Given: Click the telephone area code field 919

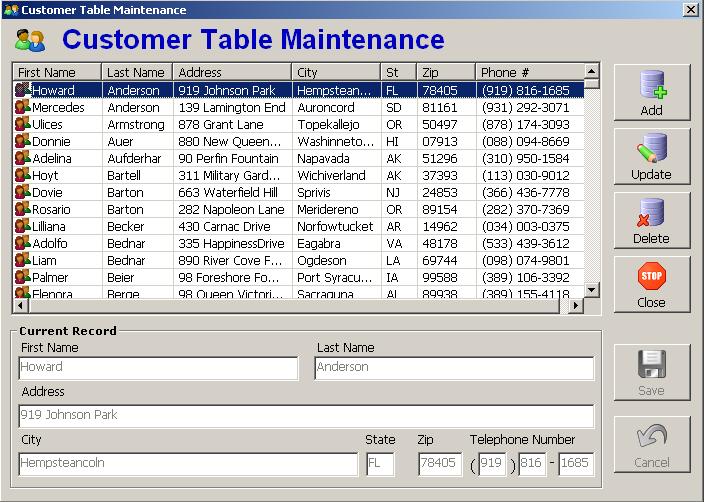Looking at the screenshot, I should point(492,464).
